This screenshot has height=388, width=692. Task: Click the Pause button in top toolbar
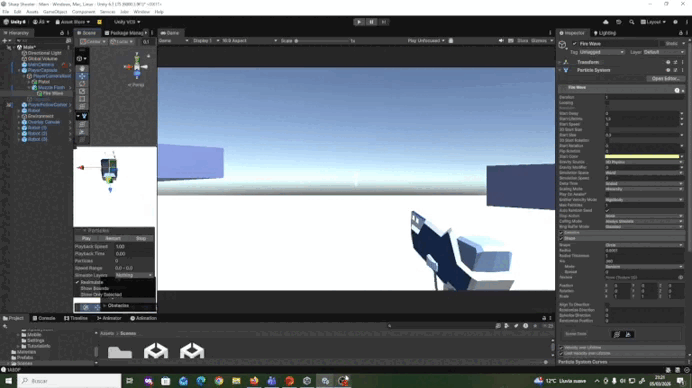(371, 22)
